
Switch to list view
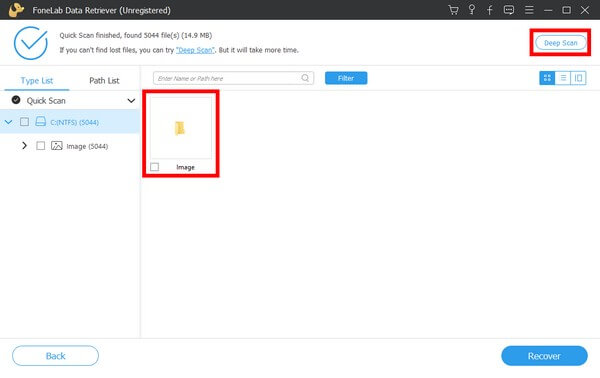[563, 78]
